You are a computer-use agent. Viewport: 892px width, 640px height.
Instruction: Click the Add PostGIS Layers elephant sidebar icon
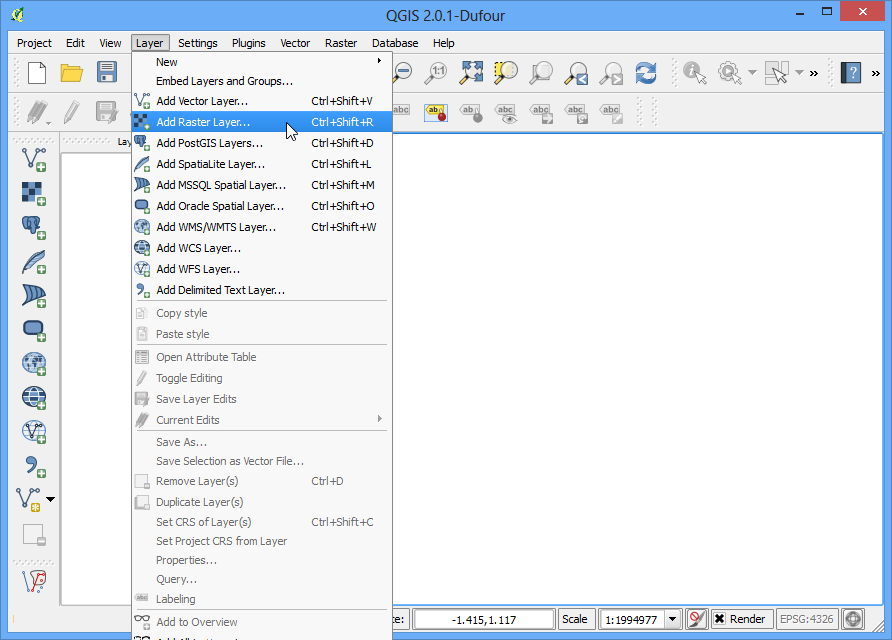click(x=34, y=228)
